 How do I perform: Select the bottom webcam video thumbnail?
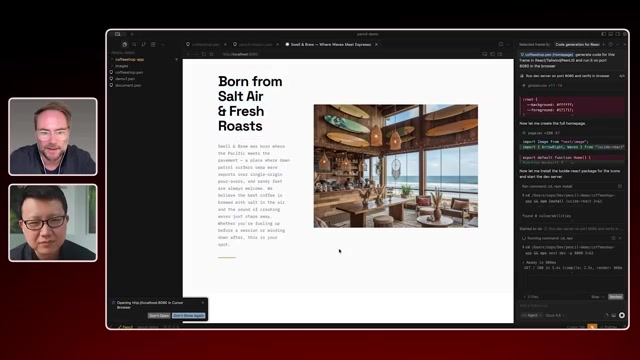53,223
